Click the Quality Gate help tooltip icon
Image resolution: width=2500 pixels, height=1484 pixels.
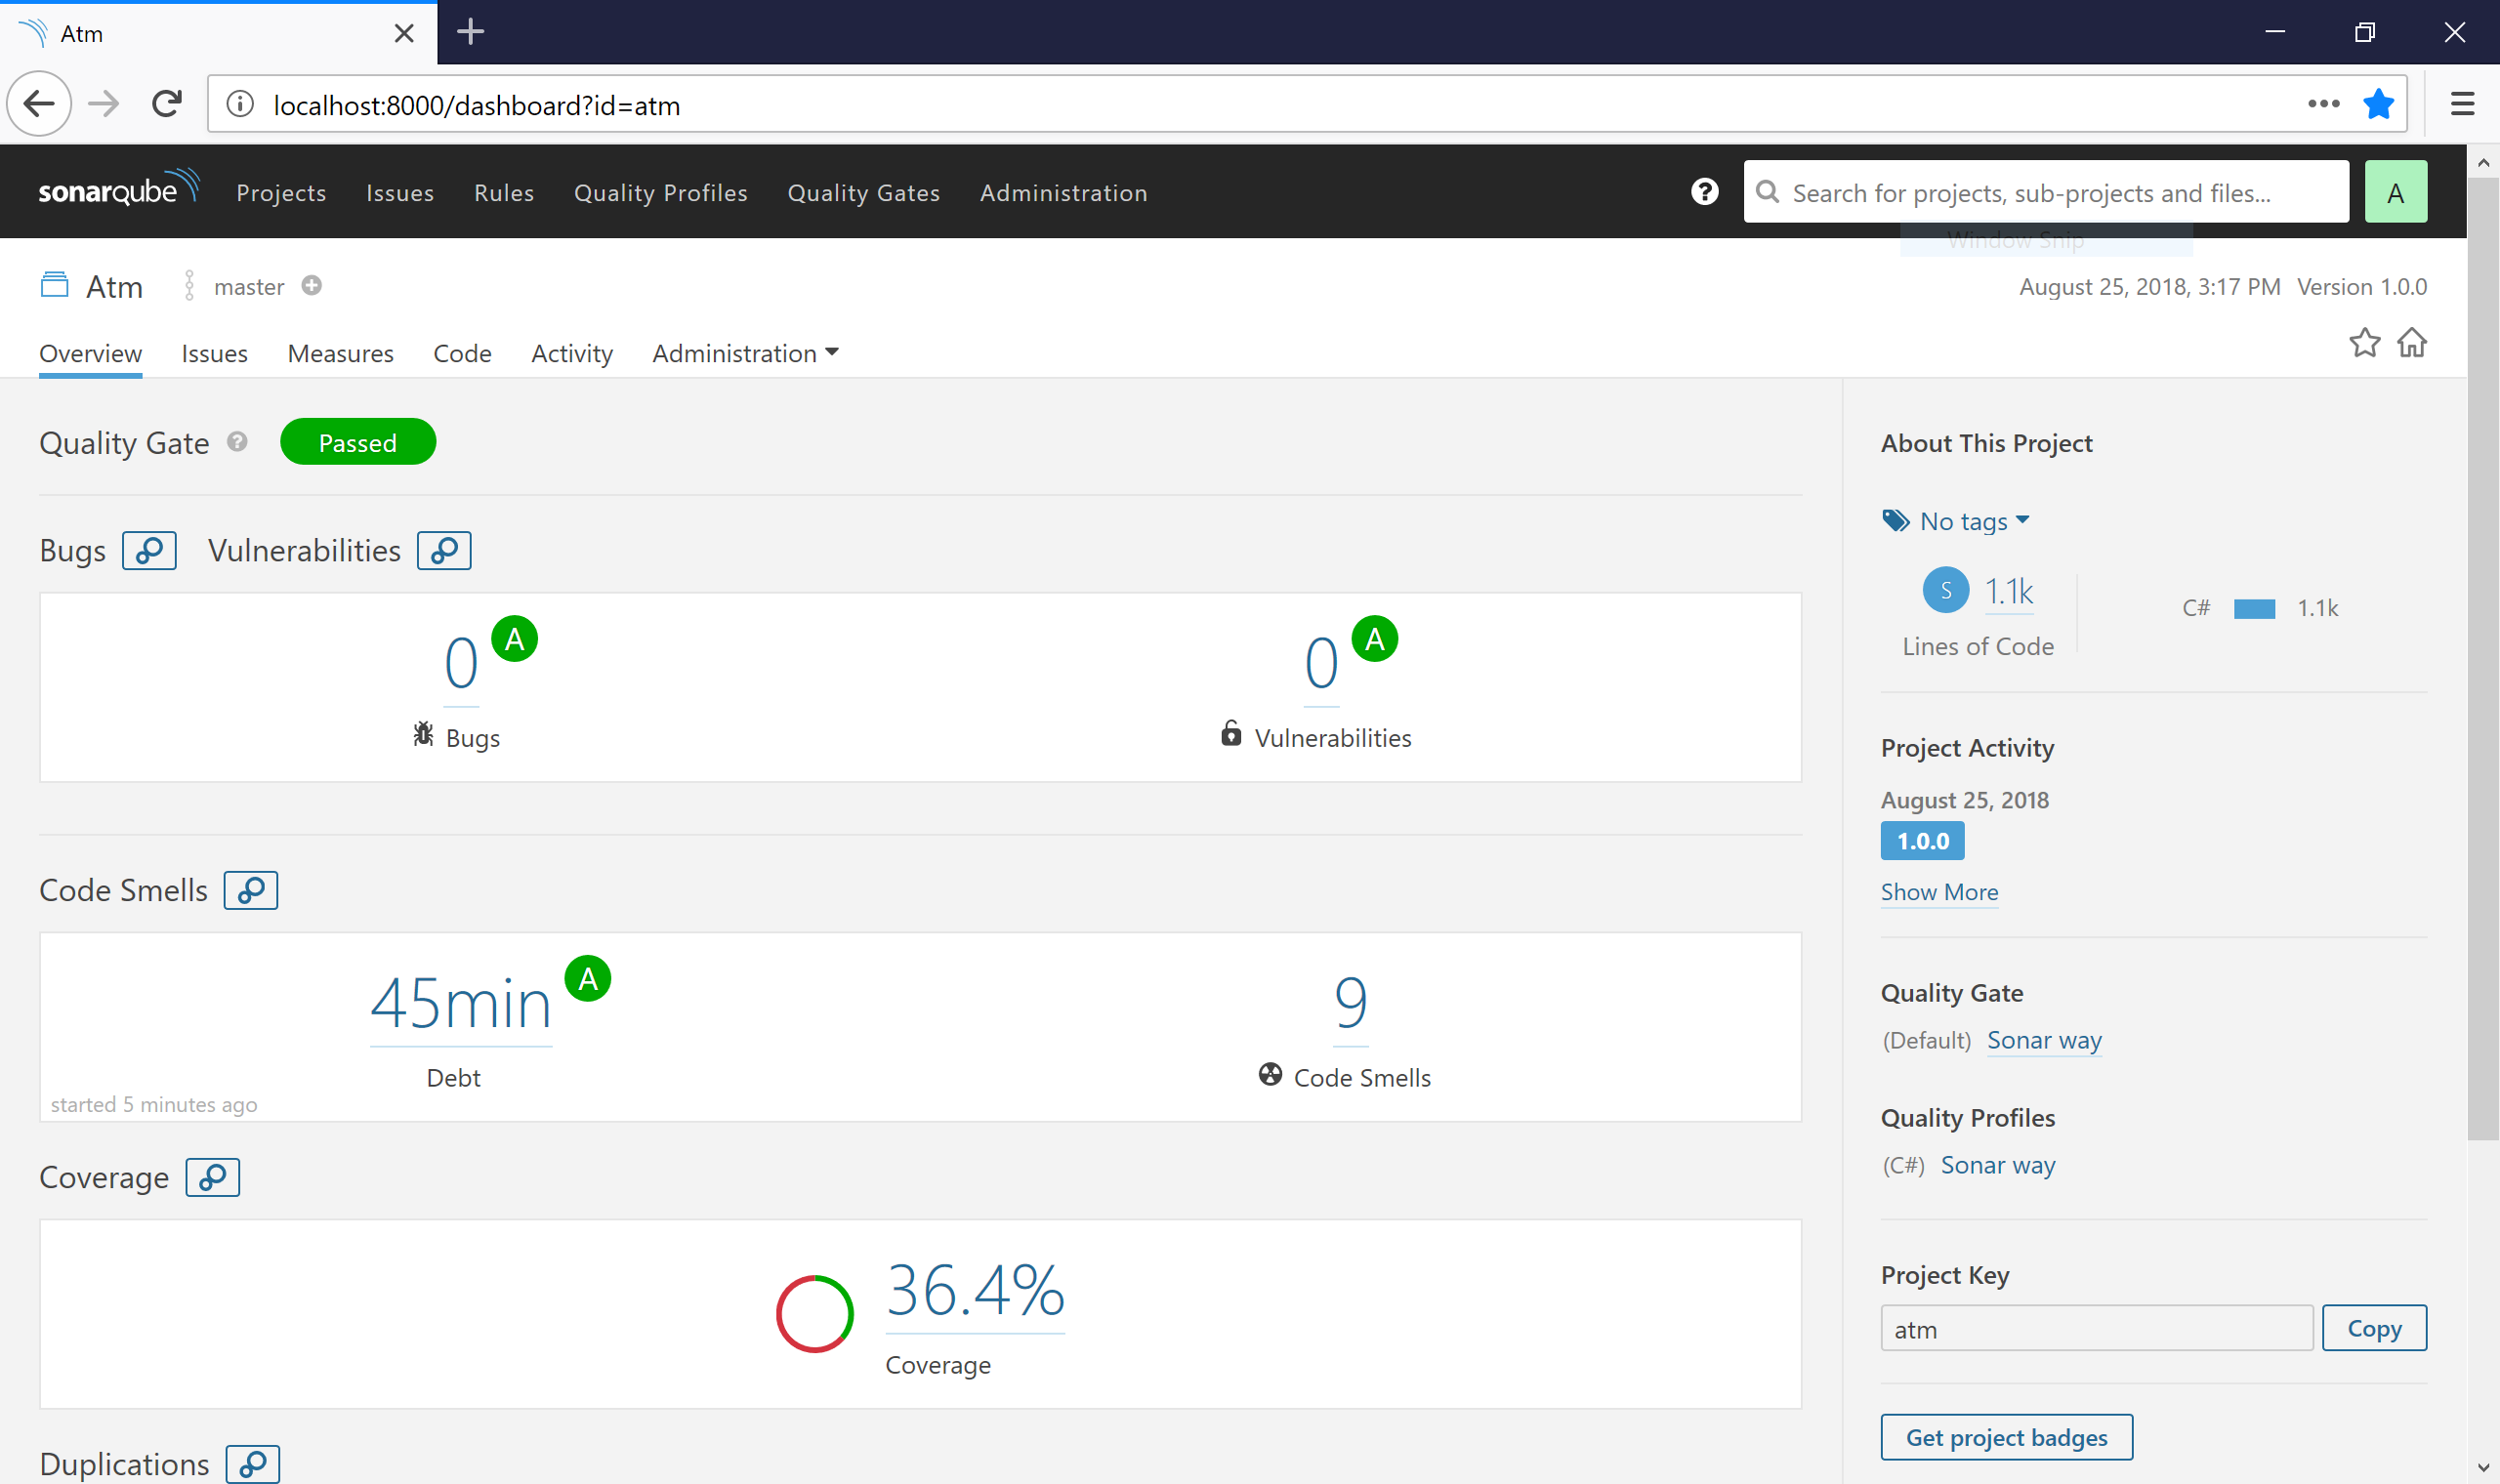(237, 442)
